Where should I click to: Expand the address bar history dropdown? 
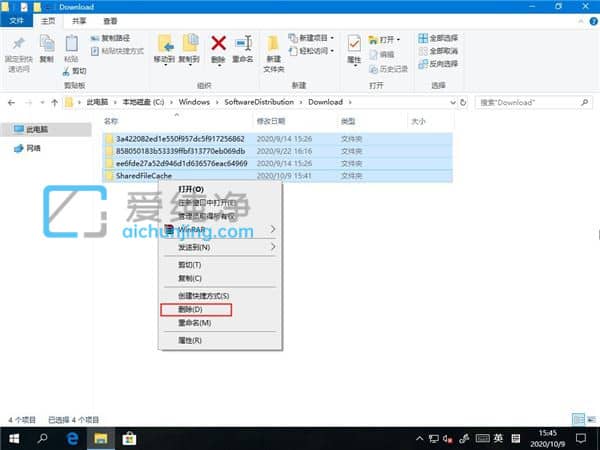(x=452, y=103)
